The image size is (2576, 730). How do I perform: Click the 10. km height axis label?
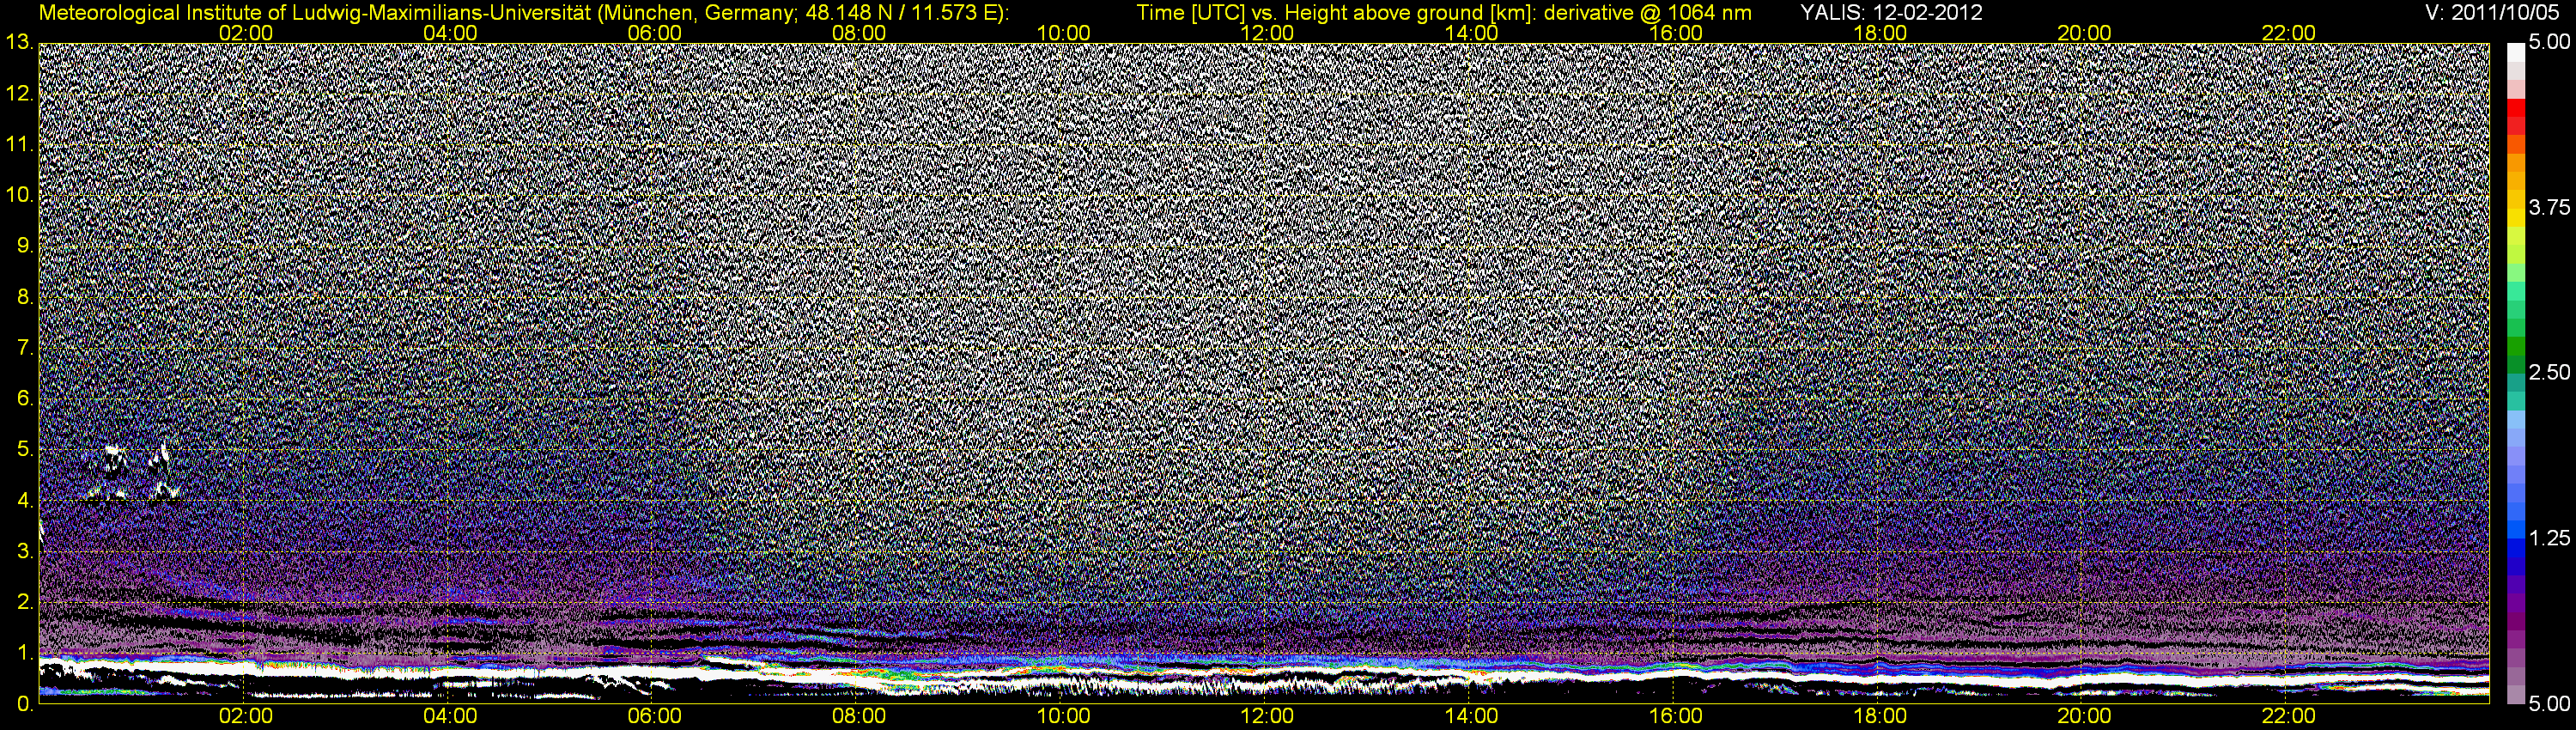tap(20, 195)
